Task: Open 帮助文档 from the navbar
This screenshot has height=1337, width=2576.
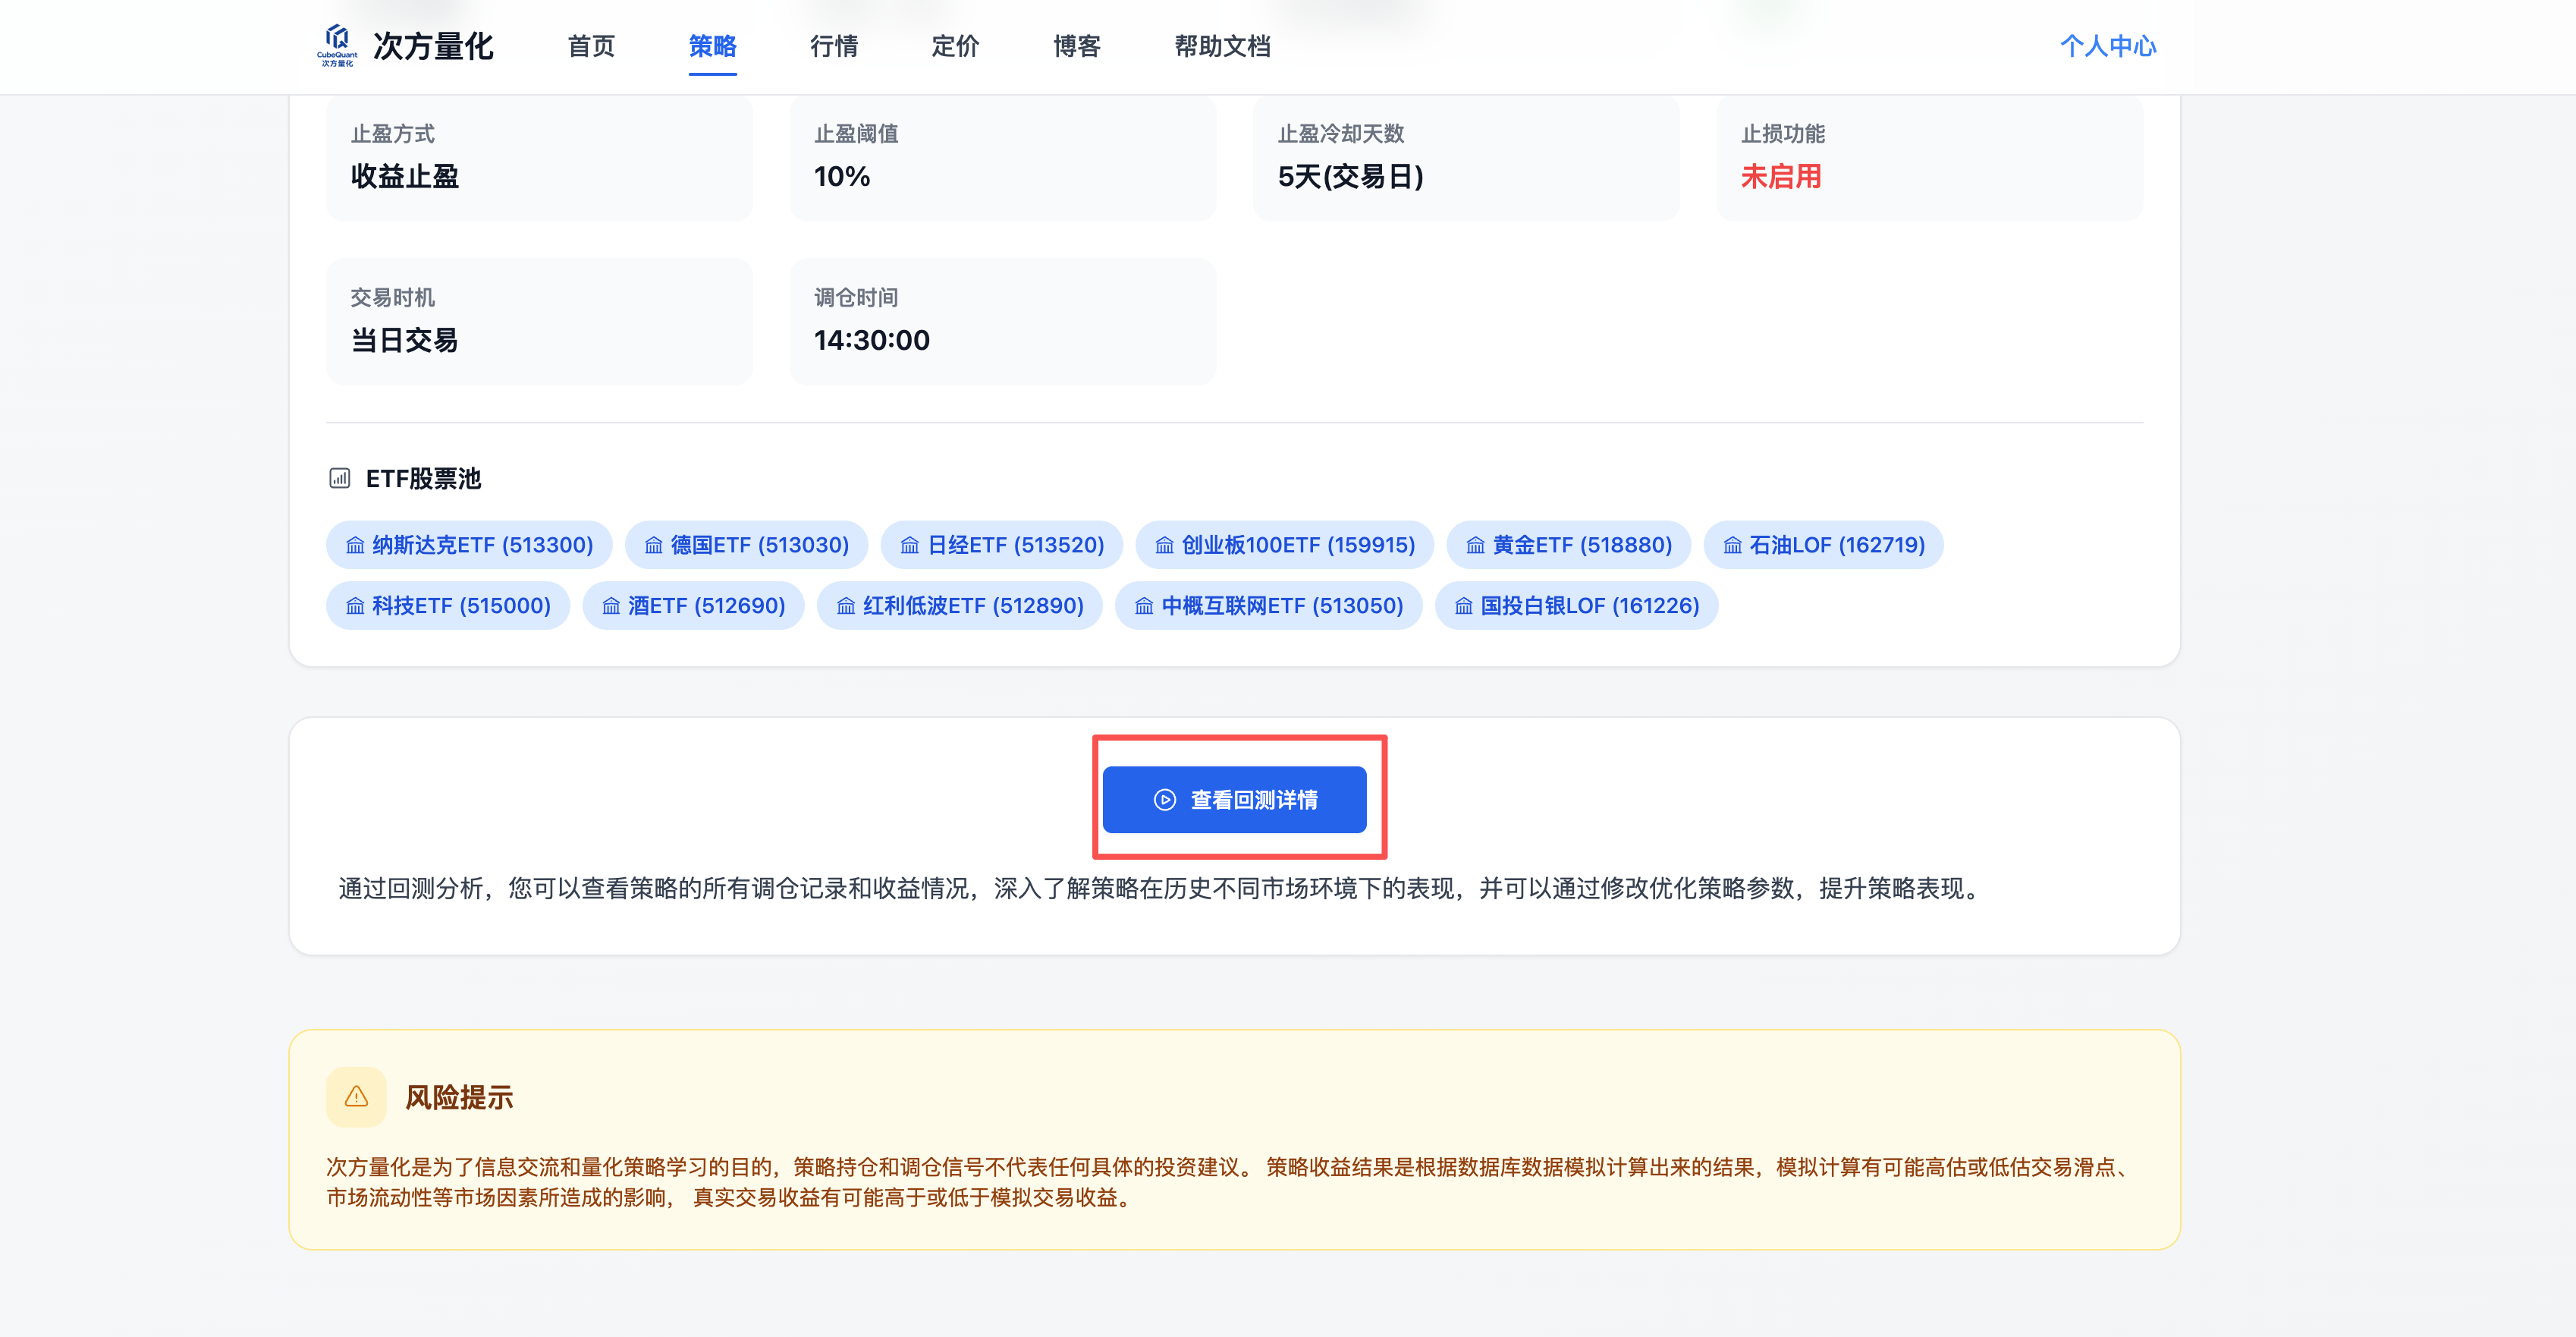Action: (x=1222, y=46)
